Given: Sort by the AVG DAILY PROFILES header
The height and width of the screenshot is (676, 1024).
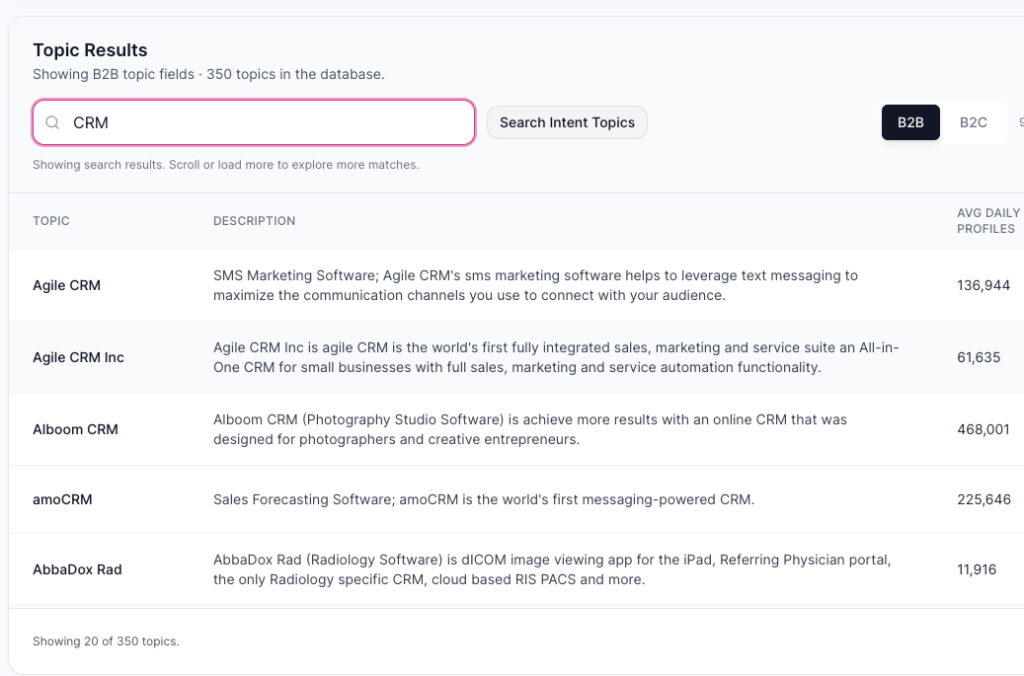Looking at the screenshot, I should click(x=987, y=221).
